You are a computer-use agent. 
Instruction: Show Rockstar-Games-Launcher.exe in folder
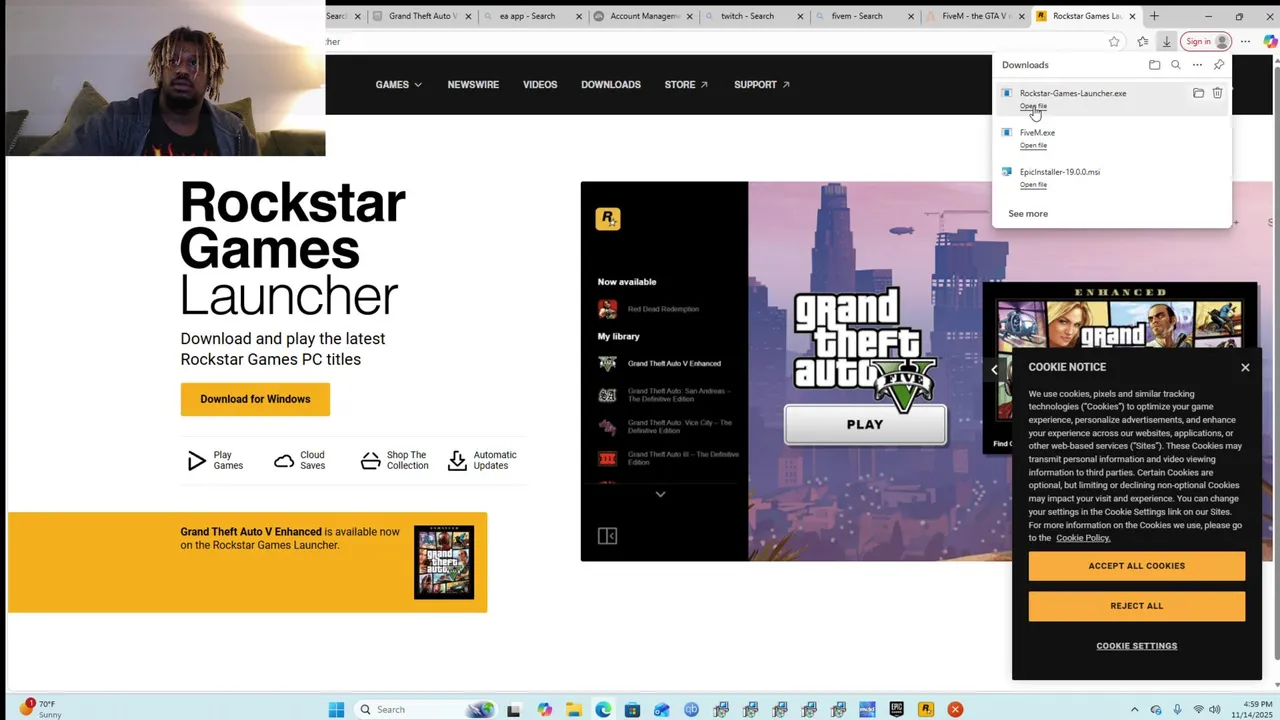coord(1198,93)
